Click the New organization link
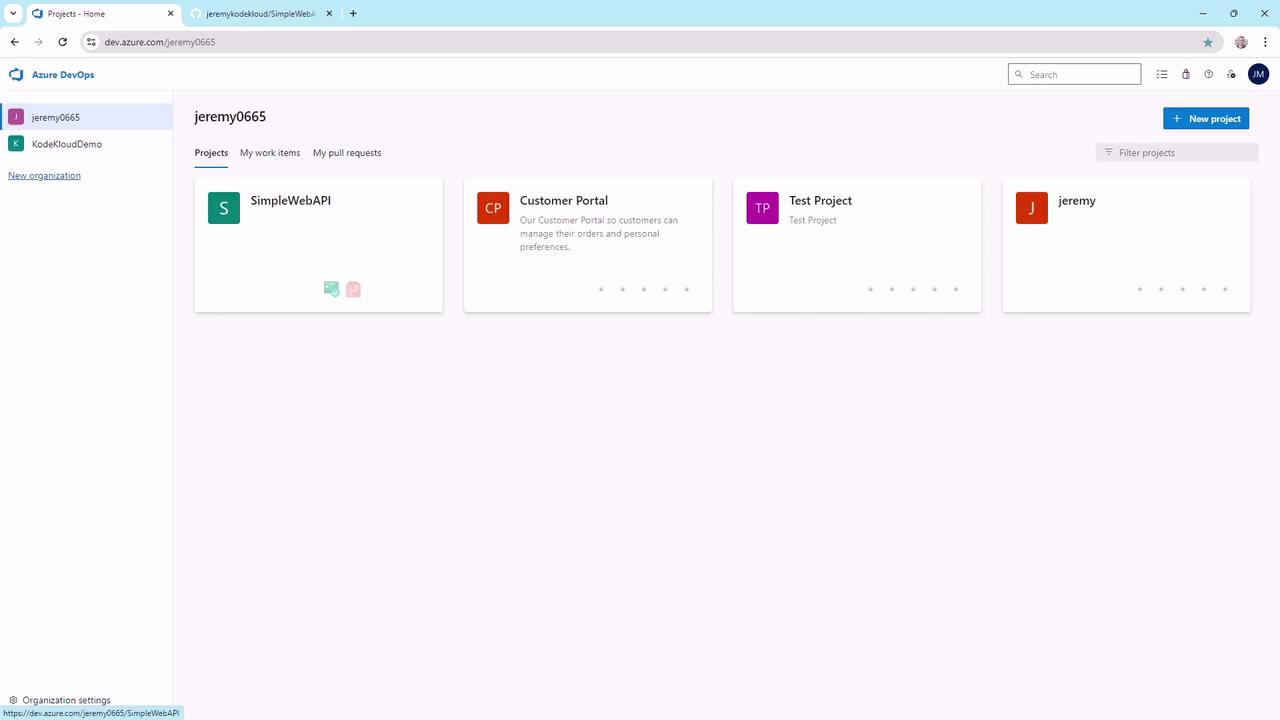 coord(44,175)
